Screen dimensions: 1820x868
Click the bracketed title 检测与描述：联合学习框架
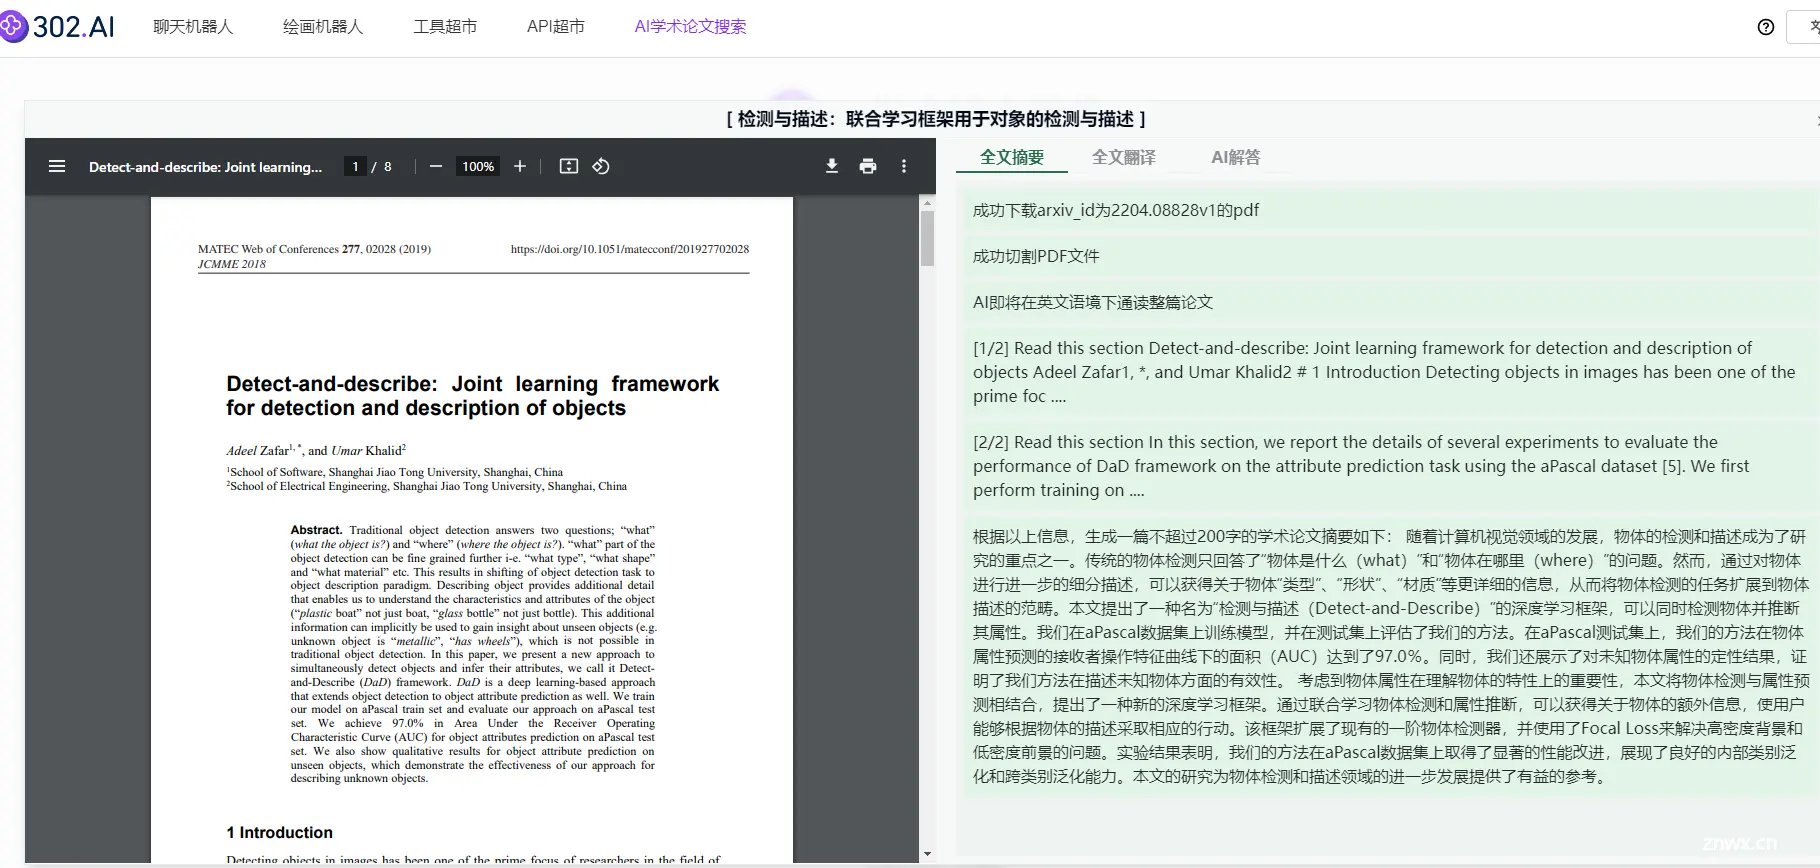(935, 119)
